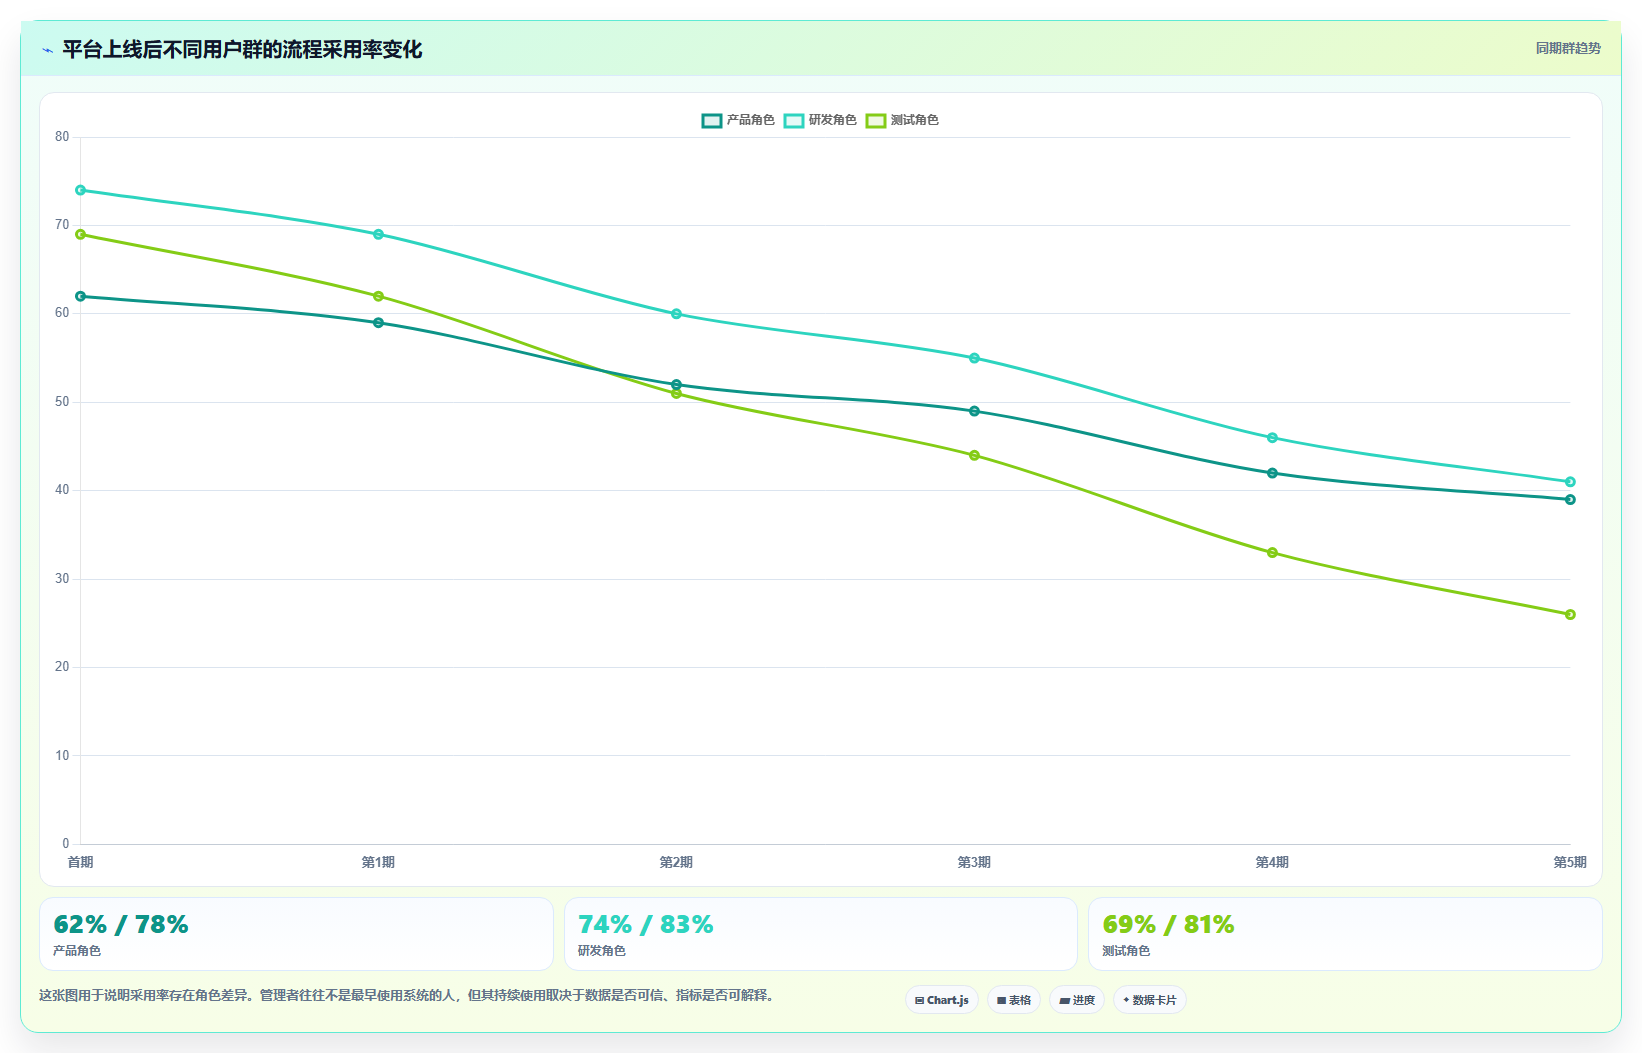This screenshot has height=1053, width=1642.
Task: Click 研发角色 data point at 第2期
Action: pyautogui.click(x=677, y=314)
